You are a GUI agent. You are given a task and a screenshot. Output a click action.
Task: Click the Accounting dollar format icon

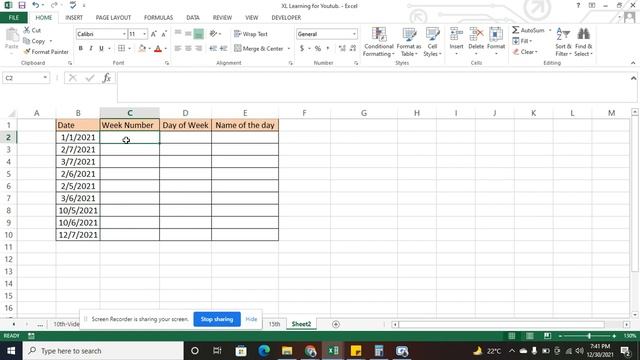302,49
